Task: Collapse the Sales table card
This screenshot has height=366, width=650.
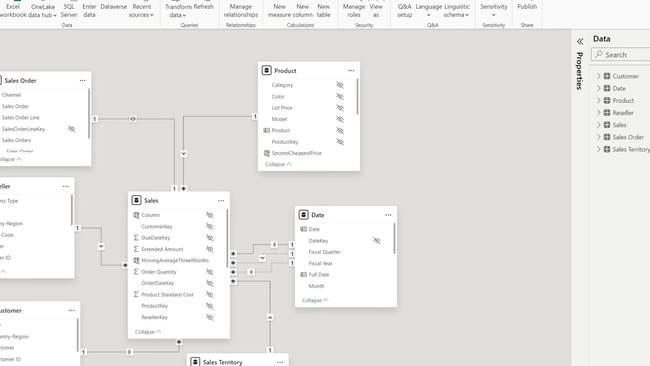Action: pos(148,332)
